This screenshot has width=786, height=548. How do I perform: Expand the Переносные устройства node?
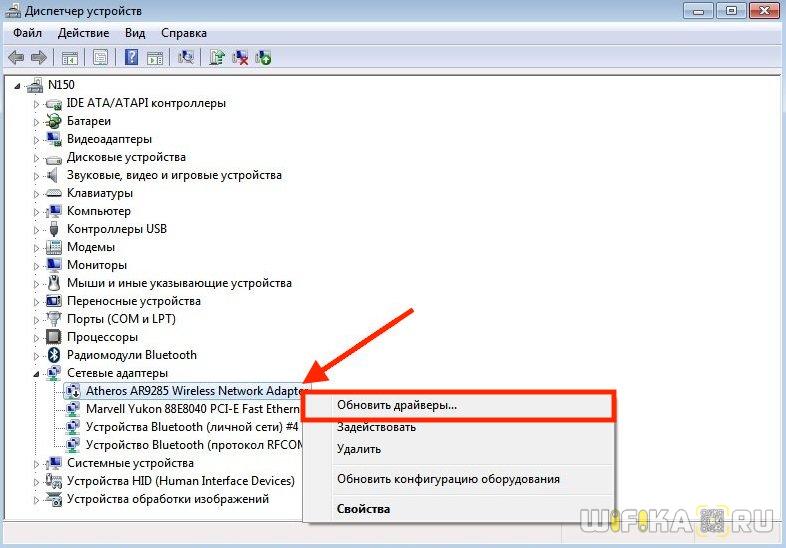(36, 302)
